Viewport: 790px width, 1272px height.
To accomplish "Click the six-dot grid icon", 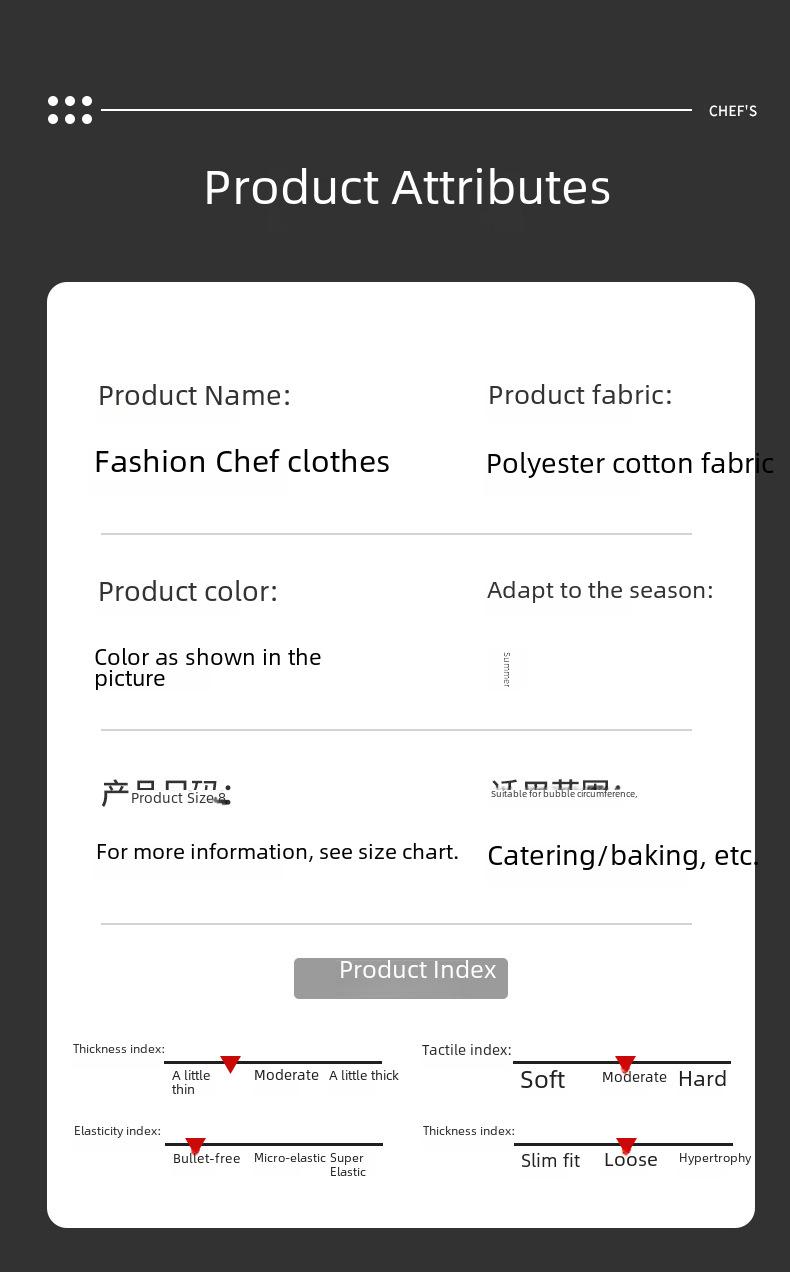I will click(70, 110).
